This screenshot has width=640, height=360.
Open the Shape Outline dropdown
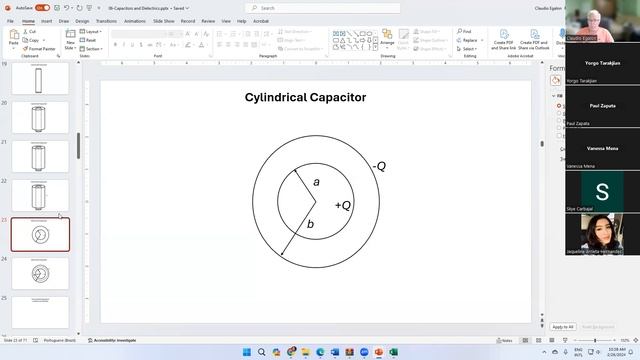[x=430, y=40]
